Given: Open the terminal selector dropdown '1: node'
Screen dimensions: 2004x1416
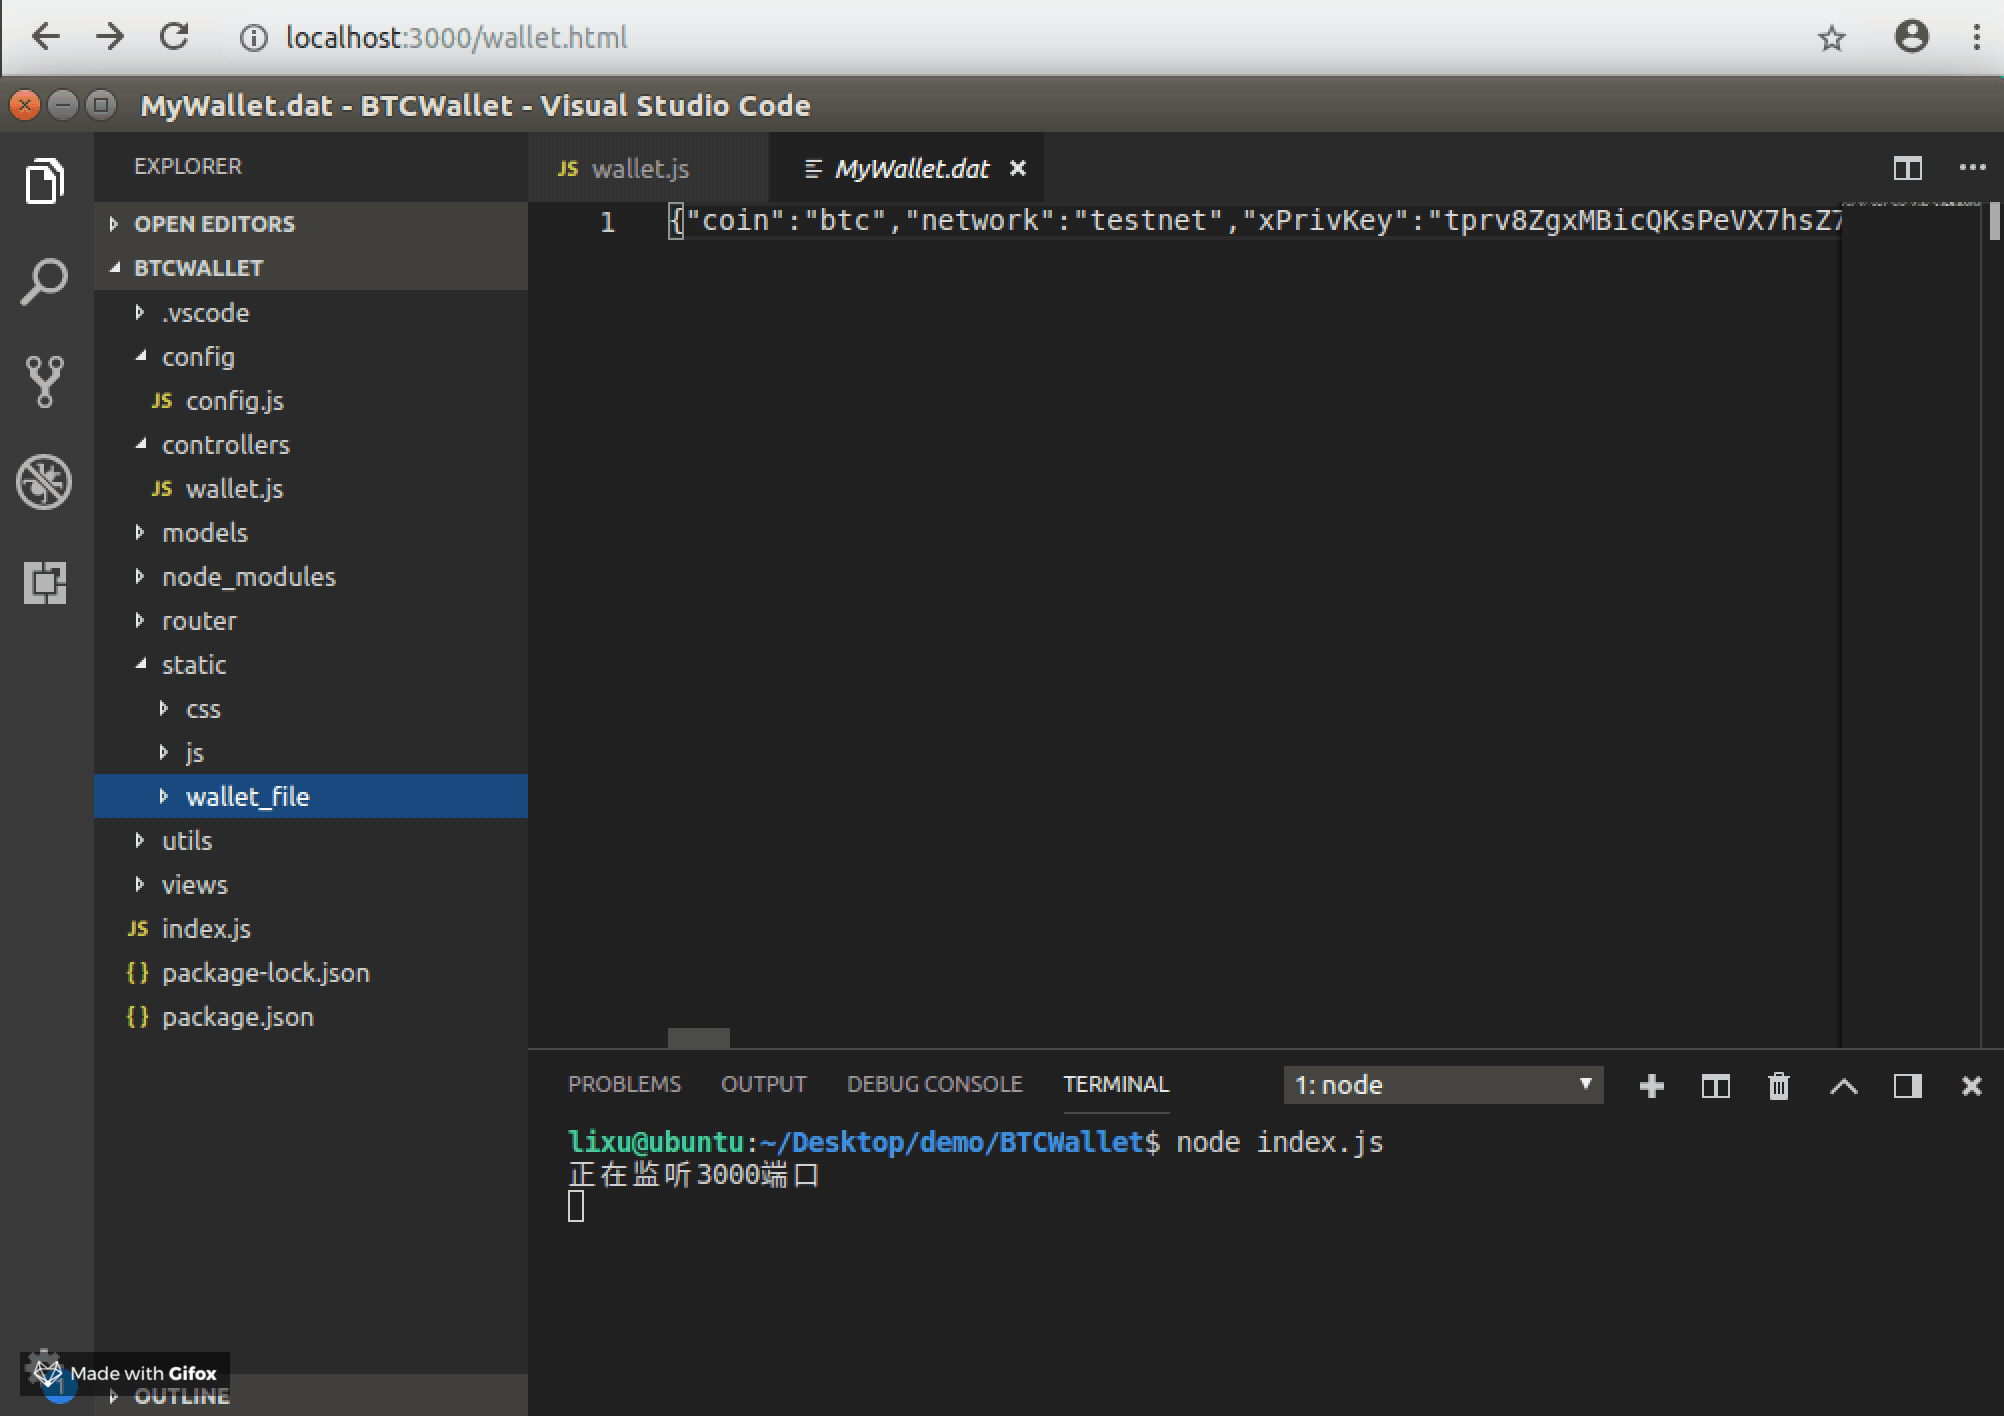Looking at the screenshot, I should pos(1443,1085).
